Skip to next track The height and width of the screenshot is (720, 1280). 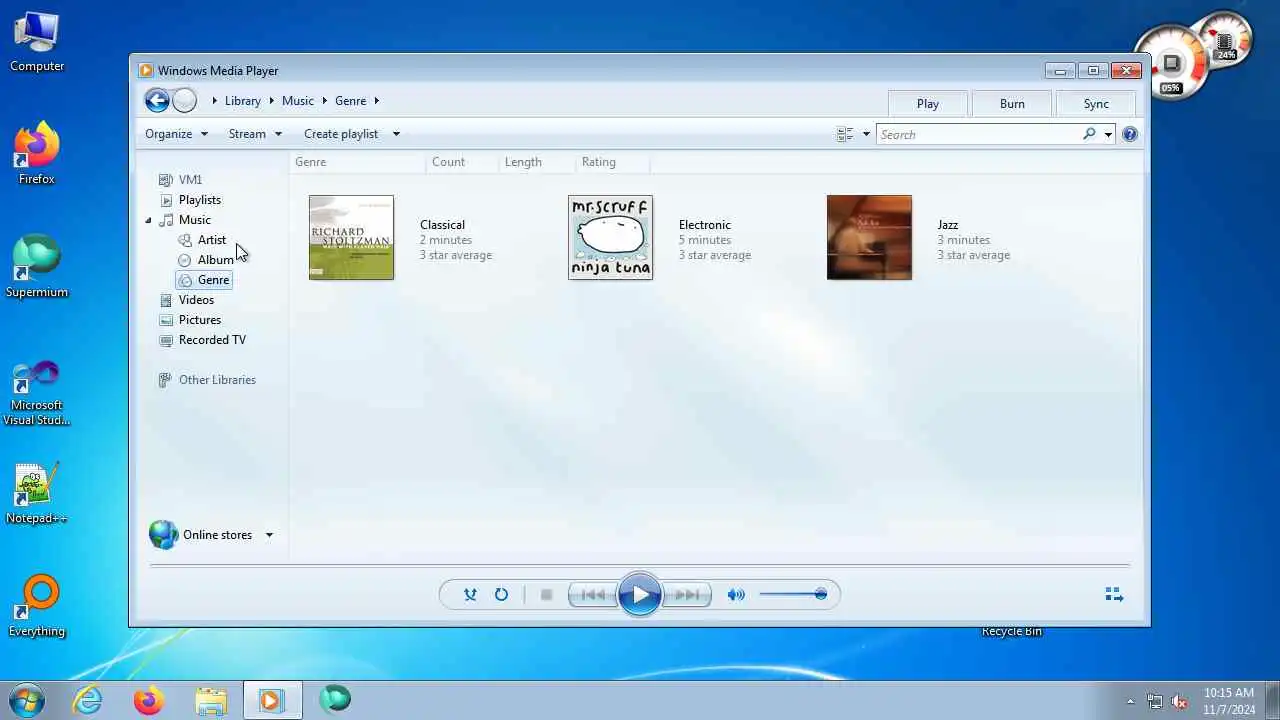687,594
